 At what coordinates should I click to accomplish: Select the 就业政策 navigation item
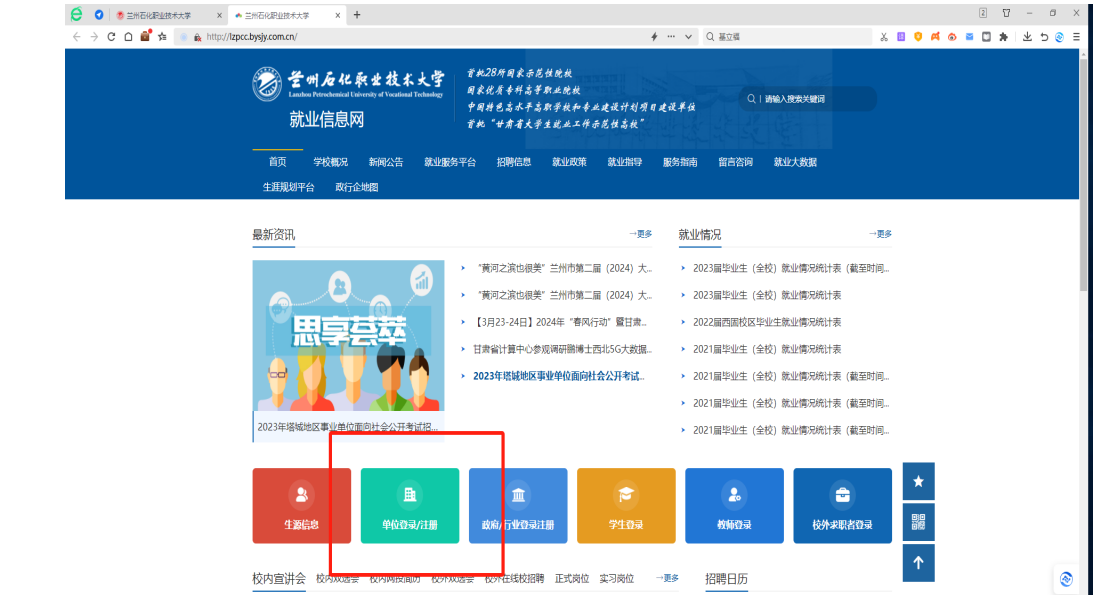coord(569,162)
